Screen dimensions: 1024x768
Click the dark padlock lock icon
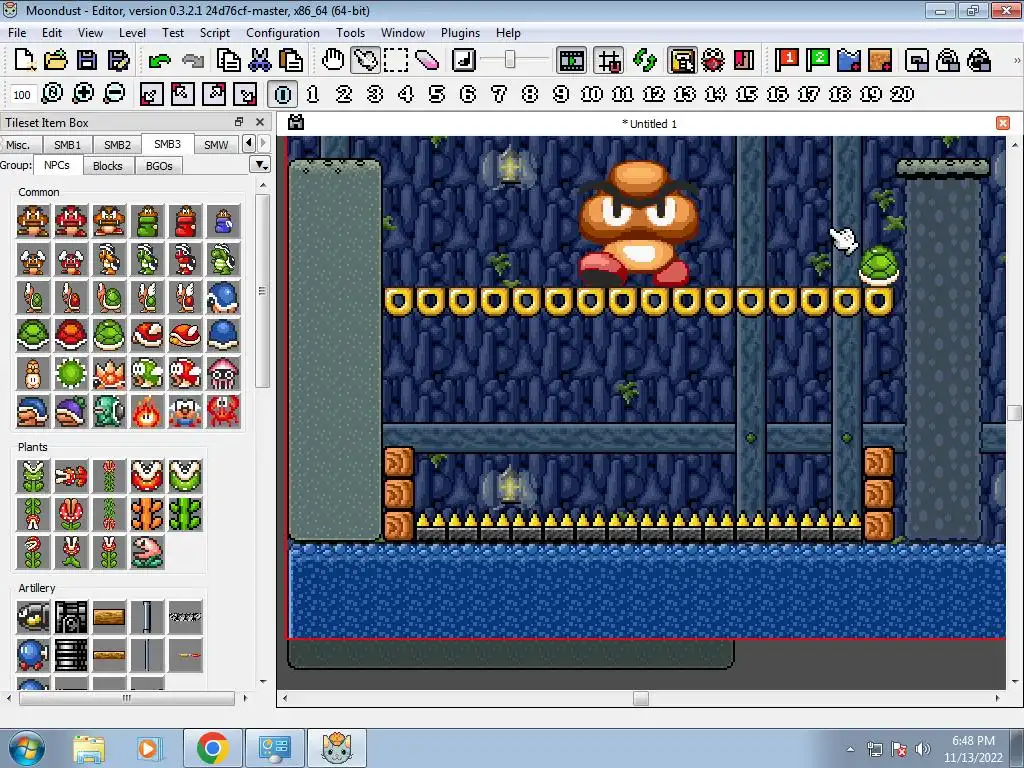pos(979,61)
